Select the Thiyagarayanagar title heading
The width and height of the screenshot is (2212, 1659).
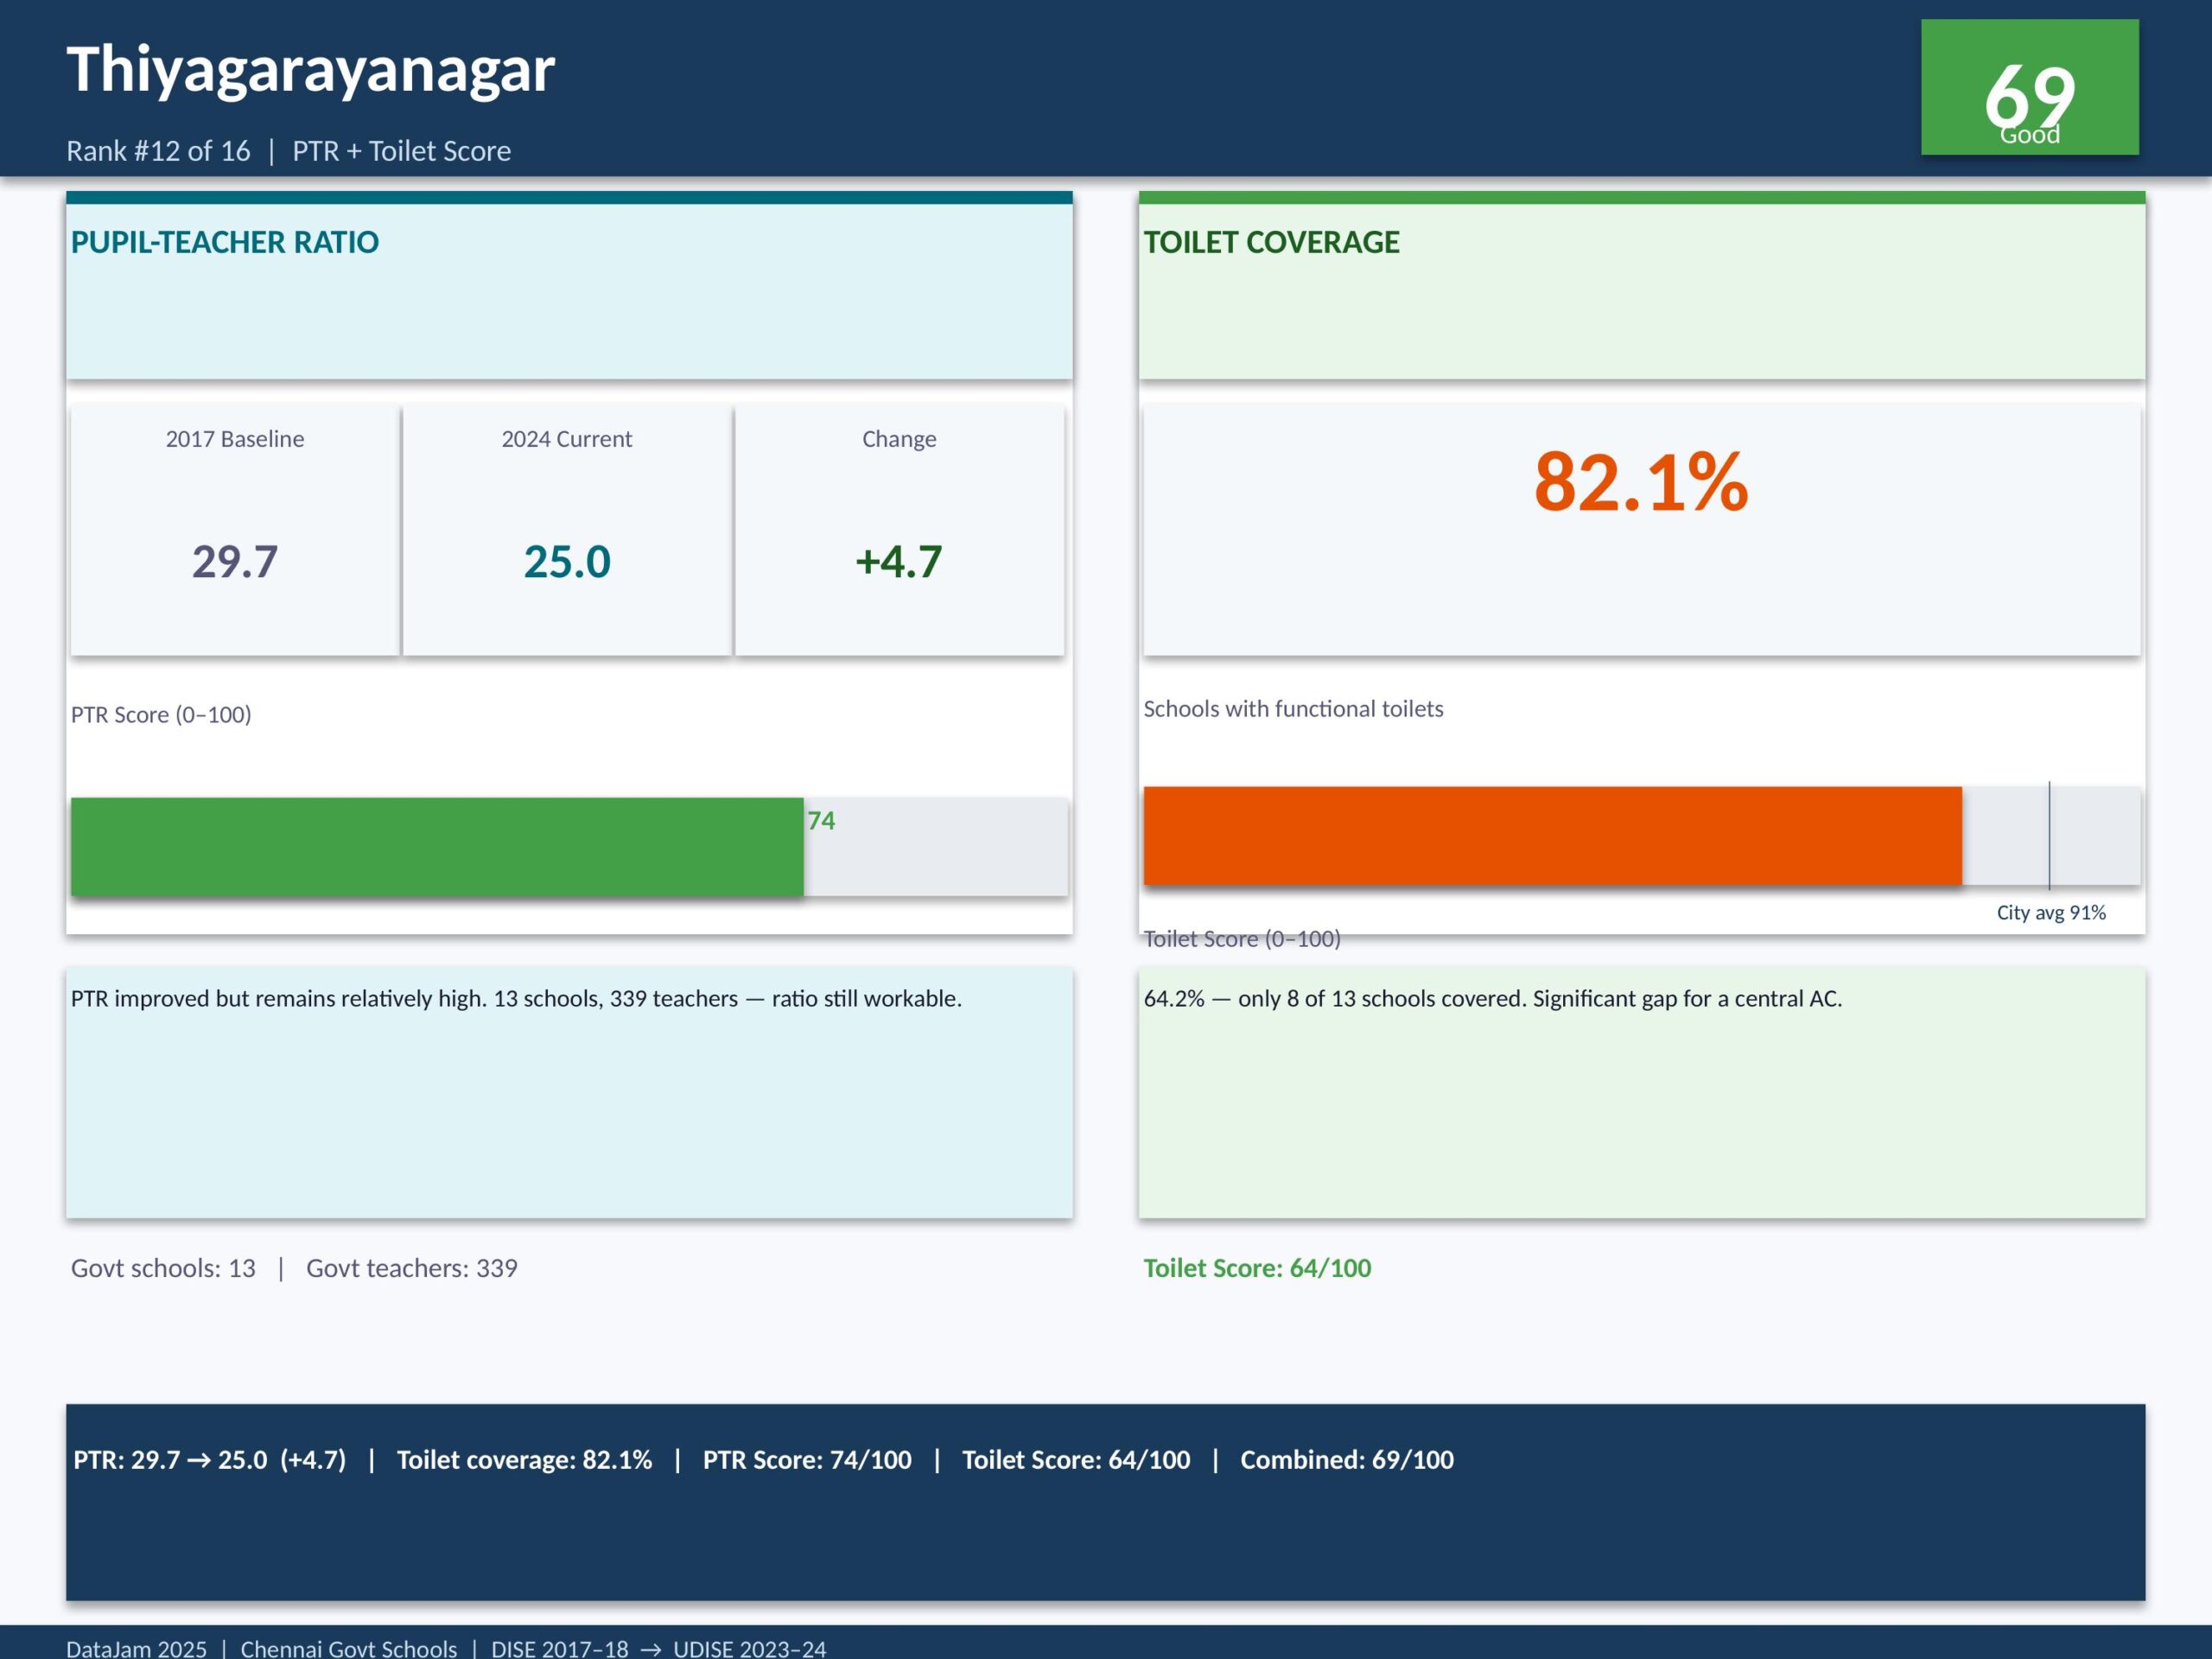(310, 69)
